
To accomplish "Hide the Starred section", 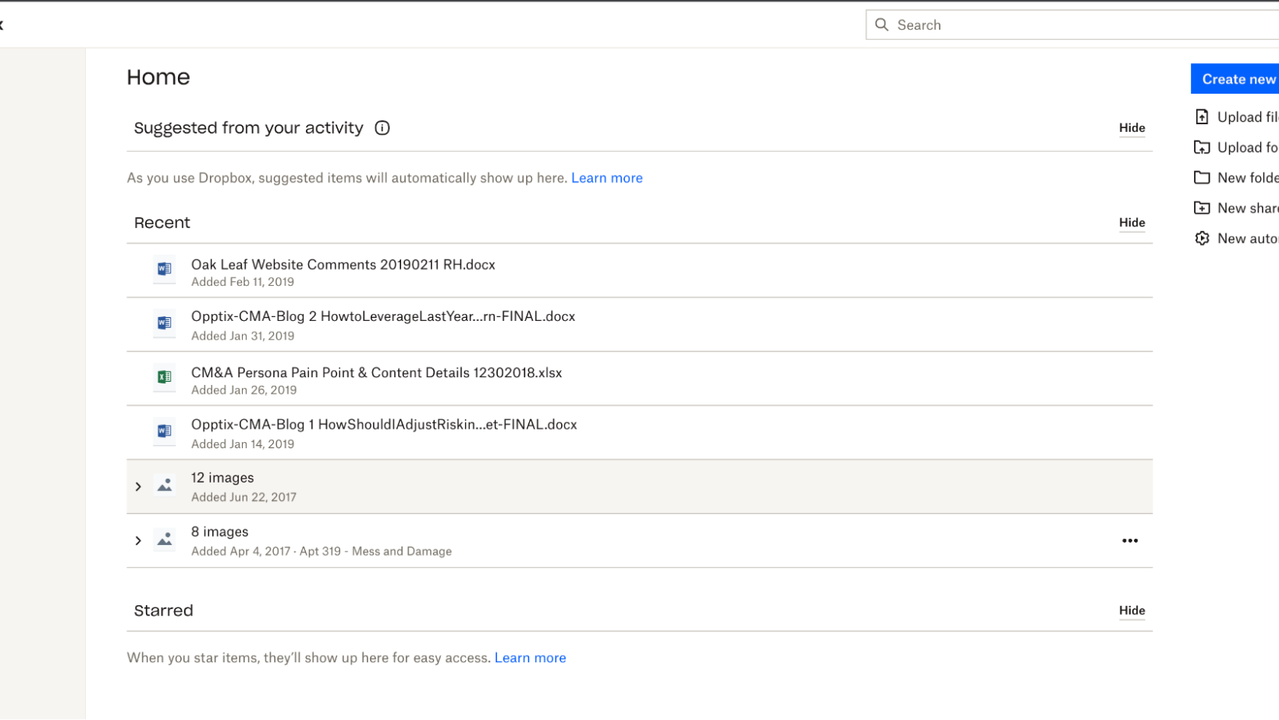I will pyautogui.click(x=1131, y=611).
